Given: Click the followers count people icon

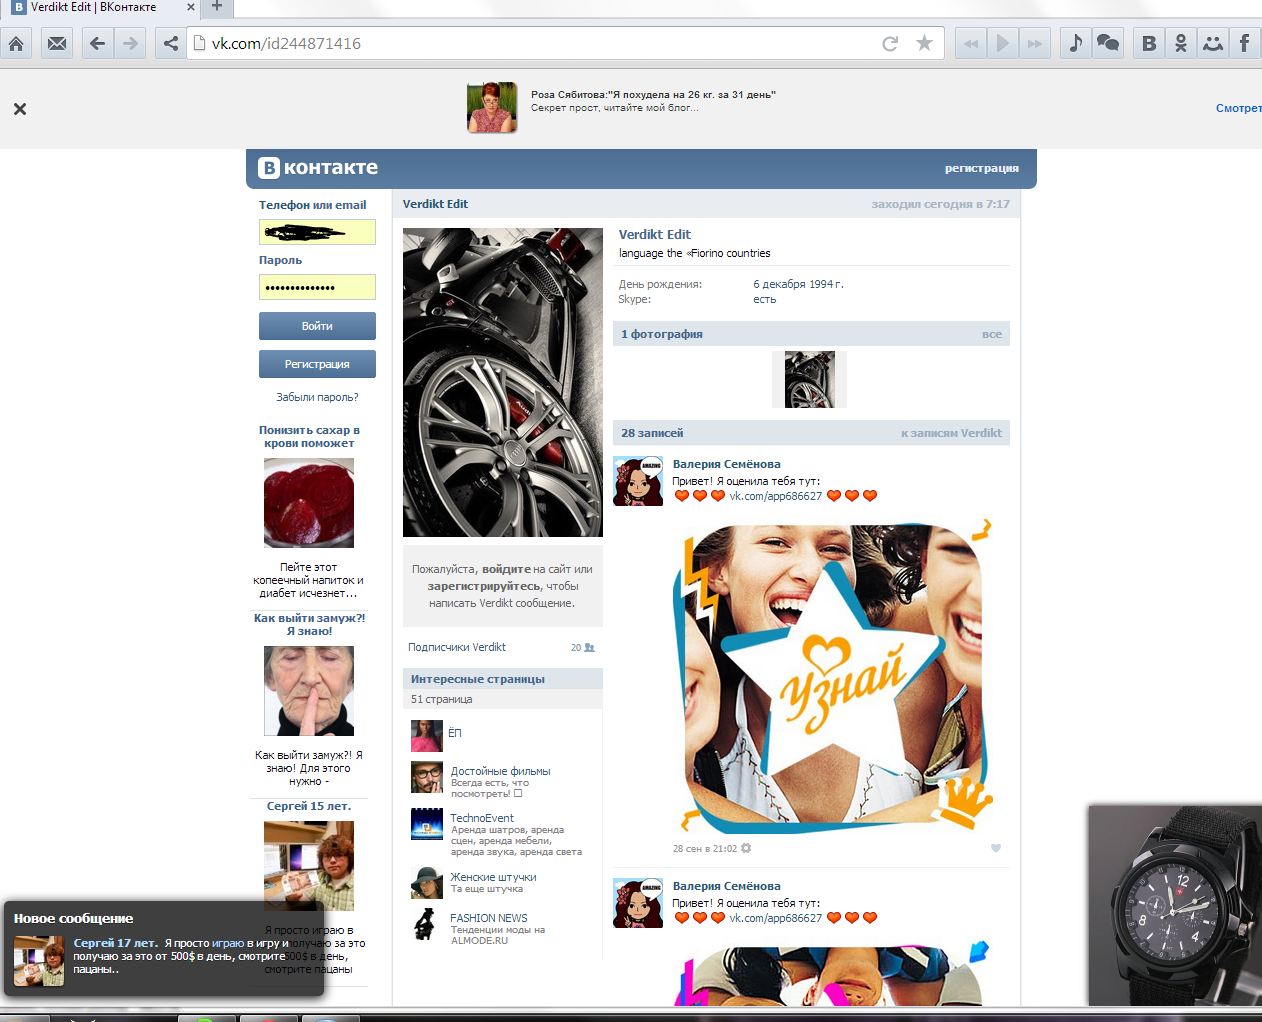Looking at the screenshot, I should 589,648.
